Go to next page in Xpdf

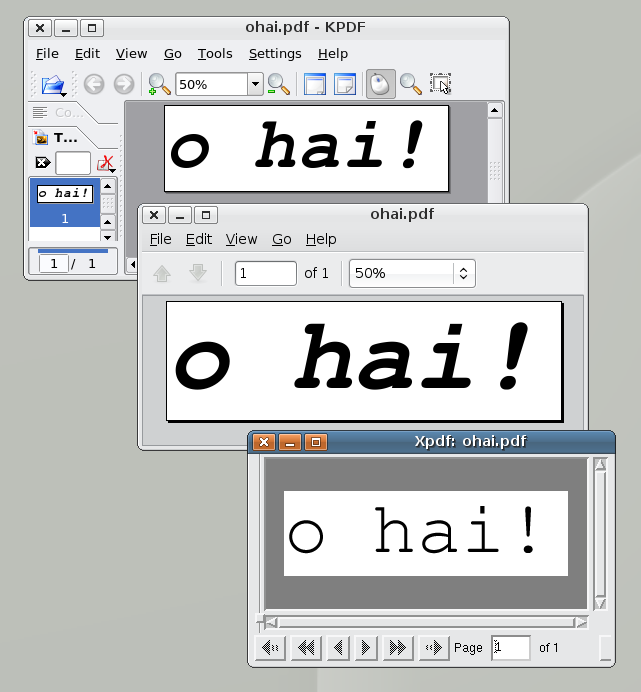(x=366, y=648)
